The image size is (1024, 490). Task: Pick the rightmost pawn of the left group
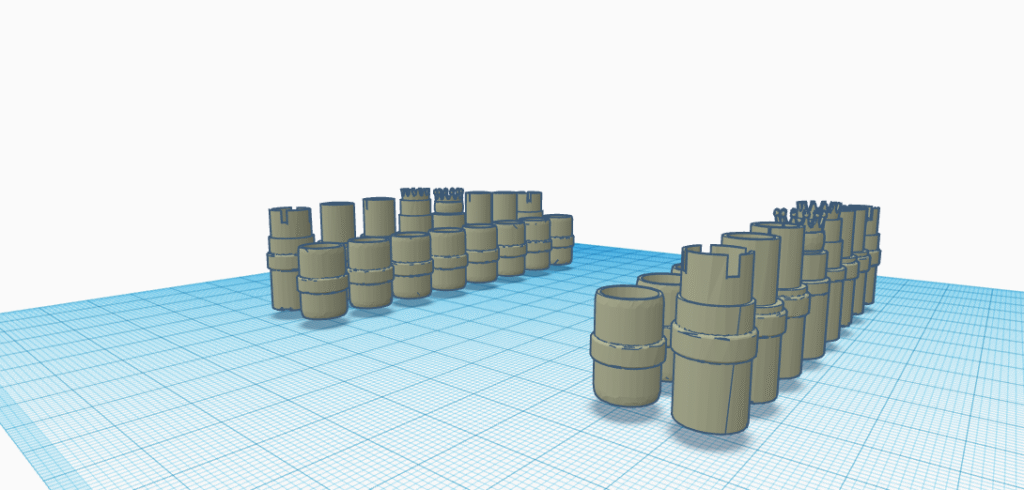pyautogui.click(x=561, y=238)
